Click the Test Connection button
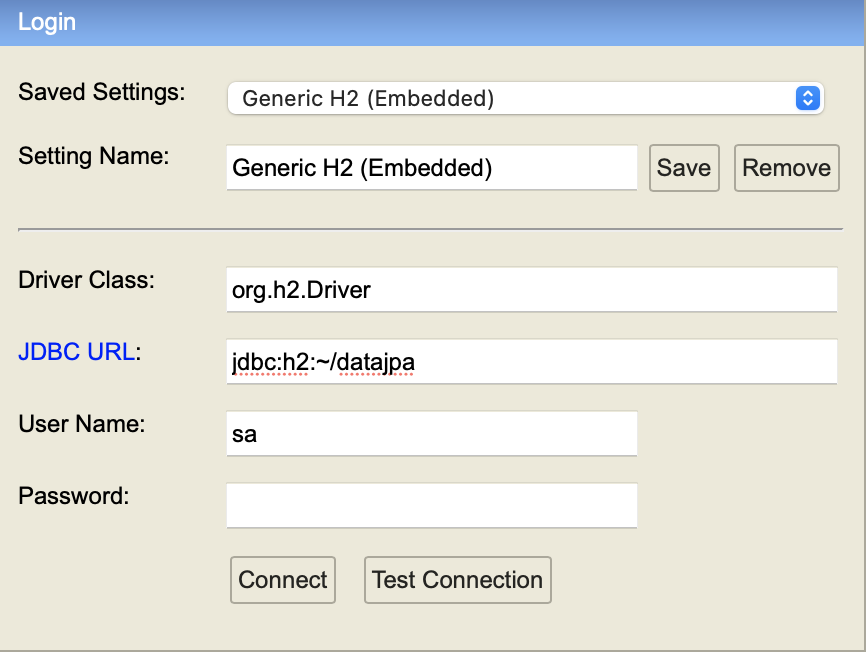This screenshot has width=868, height=656. click(x=458, y=580)
